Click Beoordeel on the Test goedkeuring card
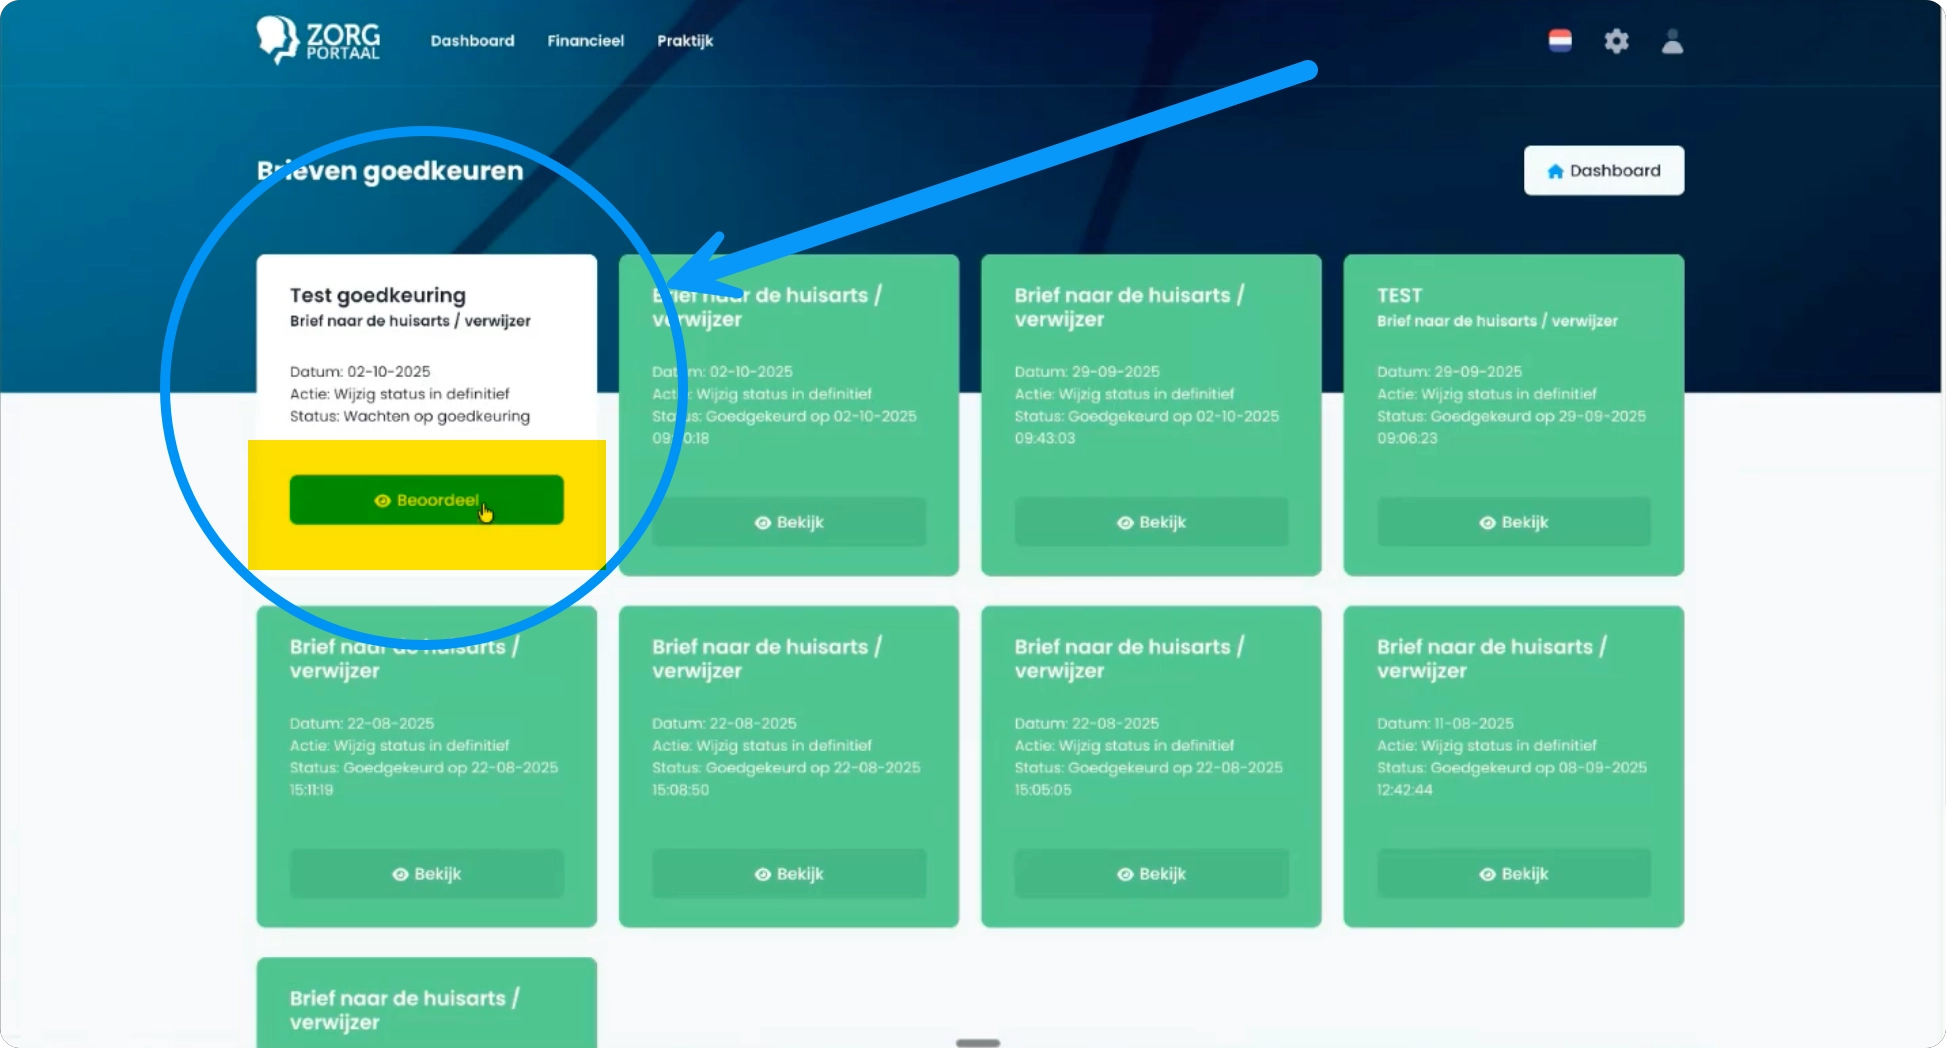This screenshot has width=1946, height=1048. click(427, 500)
